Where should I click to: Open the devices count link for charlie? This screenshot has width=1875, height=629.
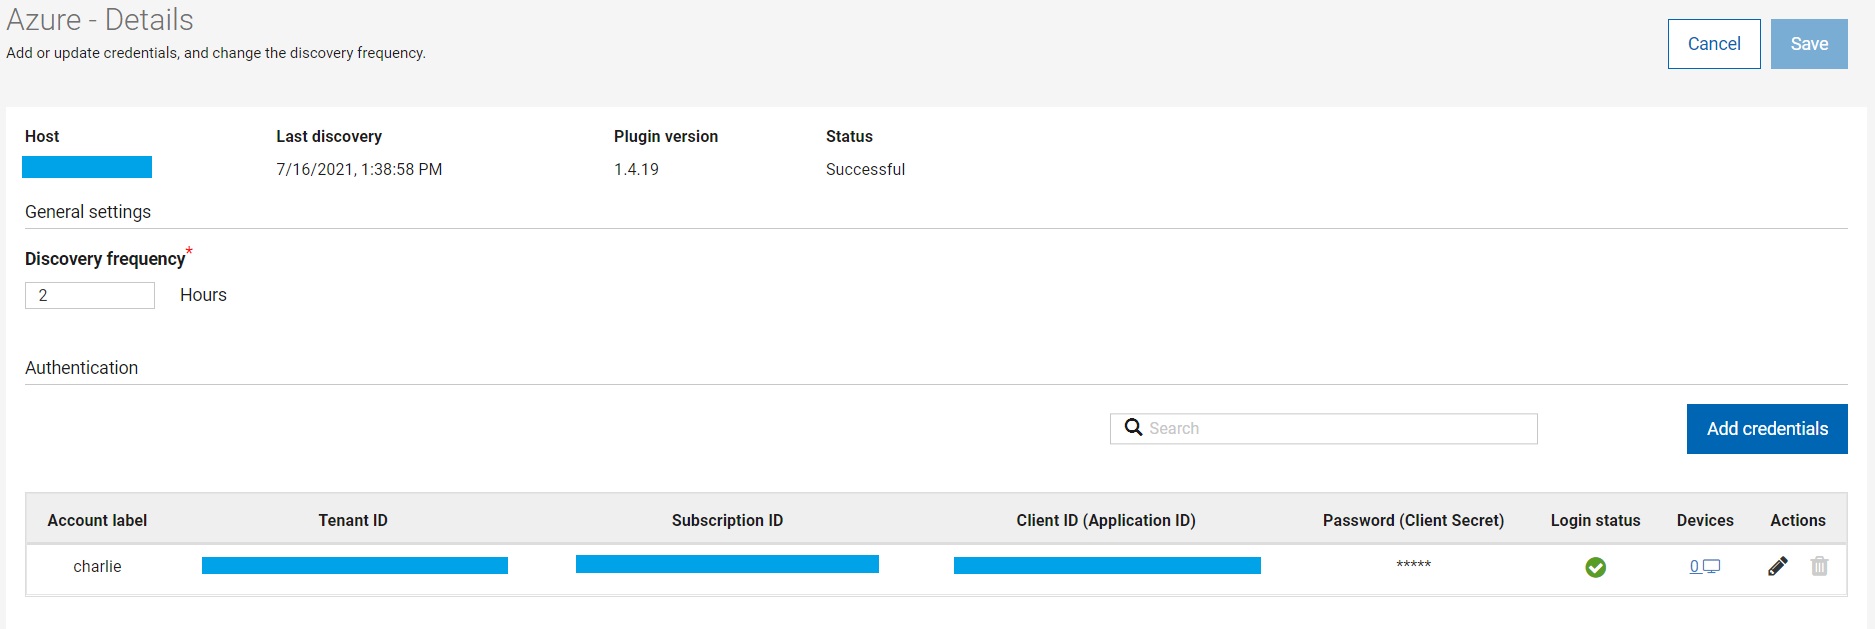[1695, 567]
